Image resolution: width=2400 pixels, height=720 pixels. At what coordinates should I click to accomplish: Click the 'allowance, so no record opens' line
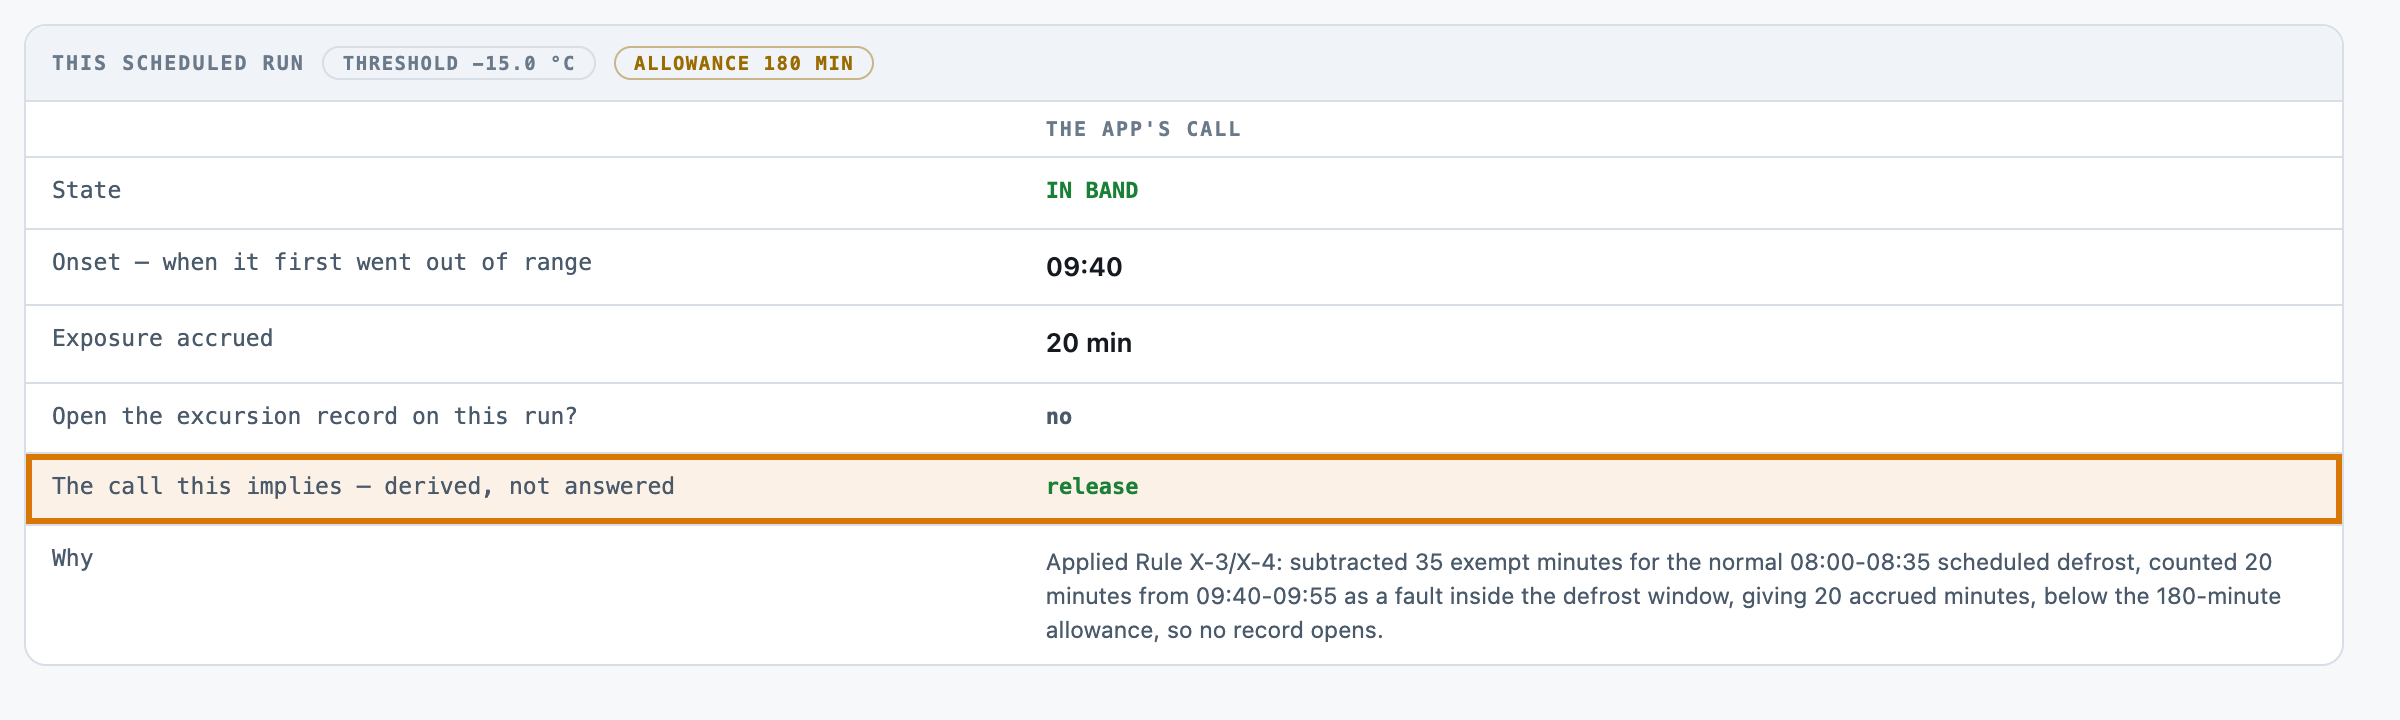[x=1214, y=630]
